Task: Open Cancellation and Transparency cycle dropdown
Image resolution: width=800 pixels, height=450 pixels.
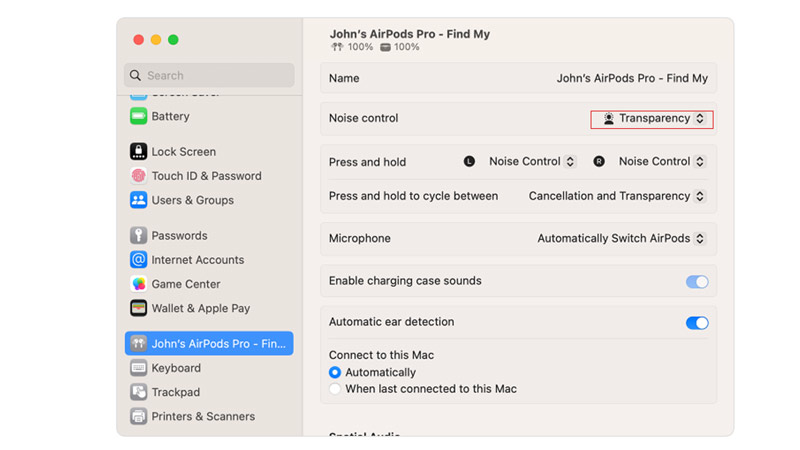Action: (617, 196)
